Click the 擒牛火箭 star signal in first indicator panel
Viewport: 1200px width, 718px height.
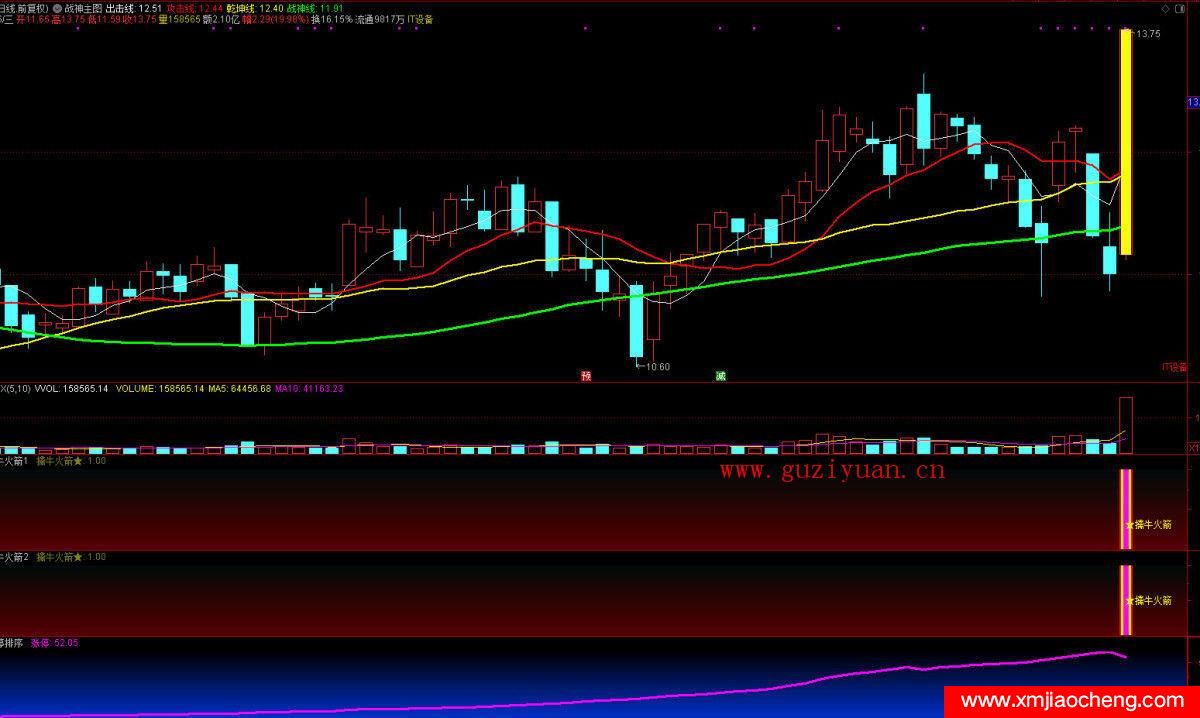(x=1148, y=524)
